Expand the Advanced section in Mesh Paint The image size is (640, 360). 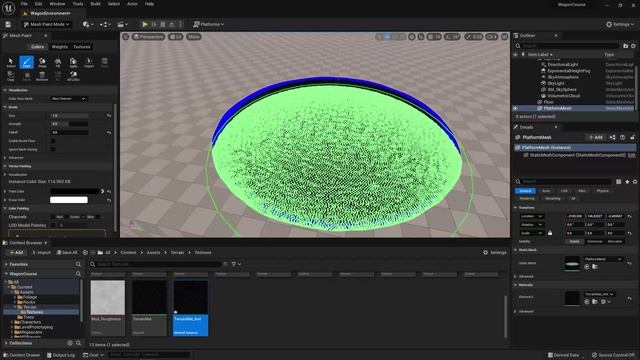[5, 158]
